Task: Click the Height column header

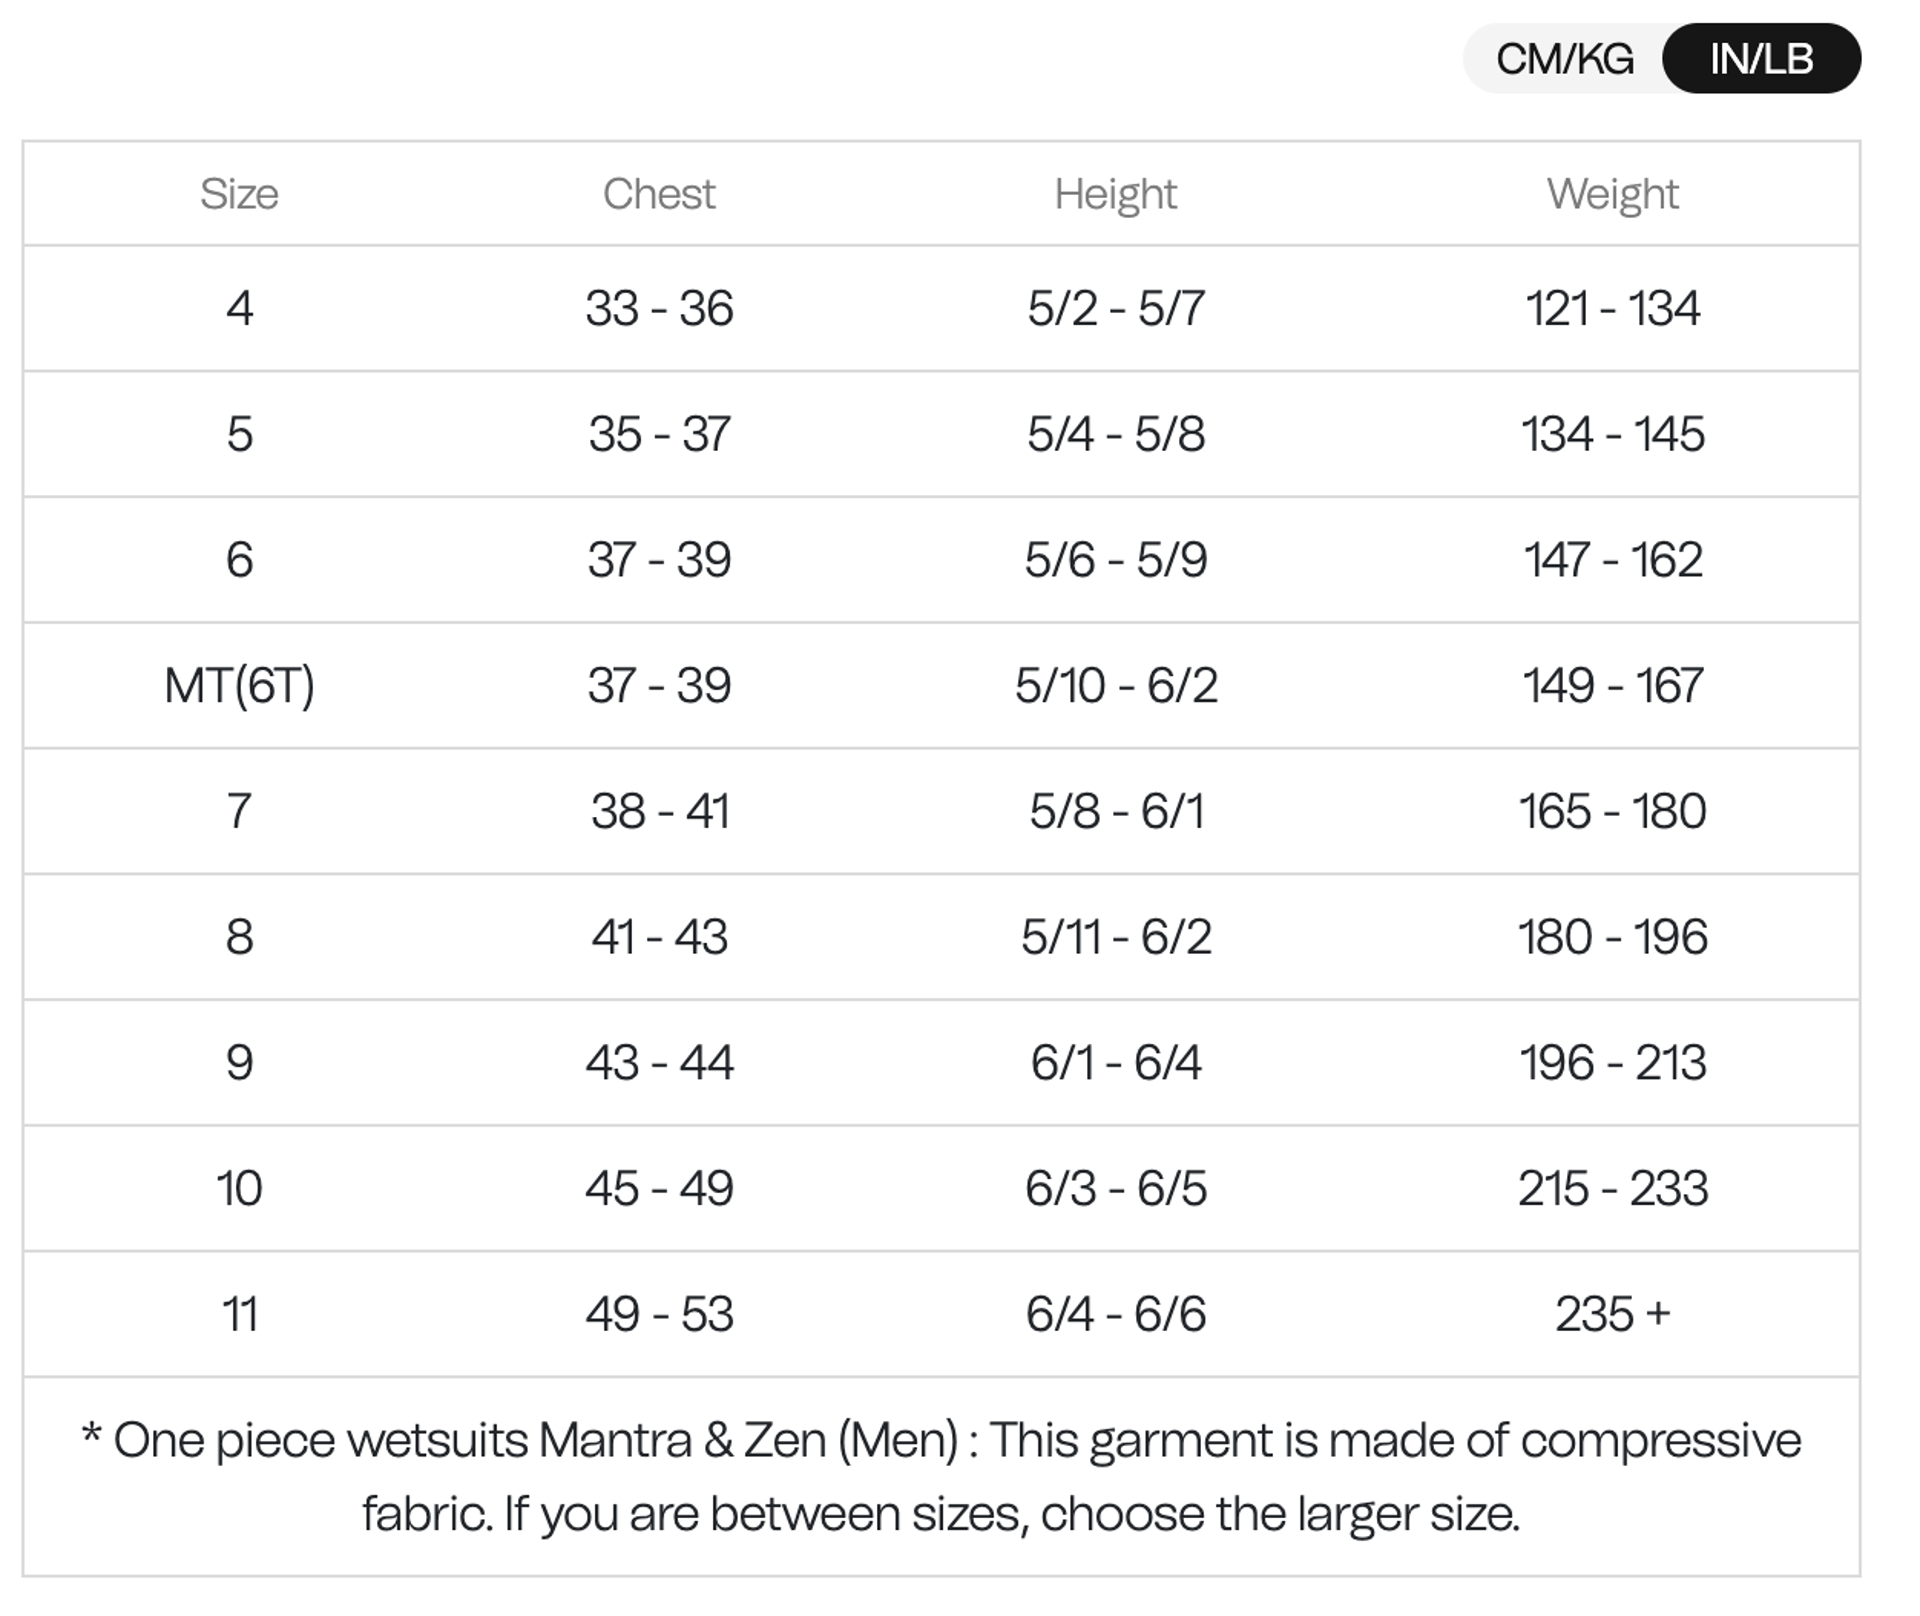Action: click(x=1115, y=194)
